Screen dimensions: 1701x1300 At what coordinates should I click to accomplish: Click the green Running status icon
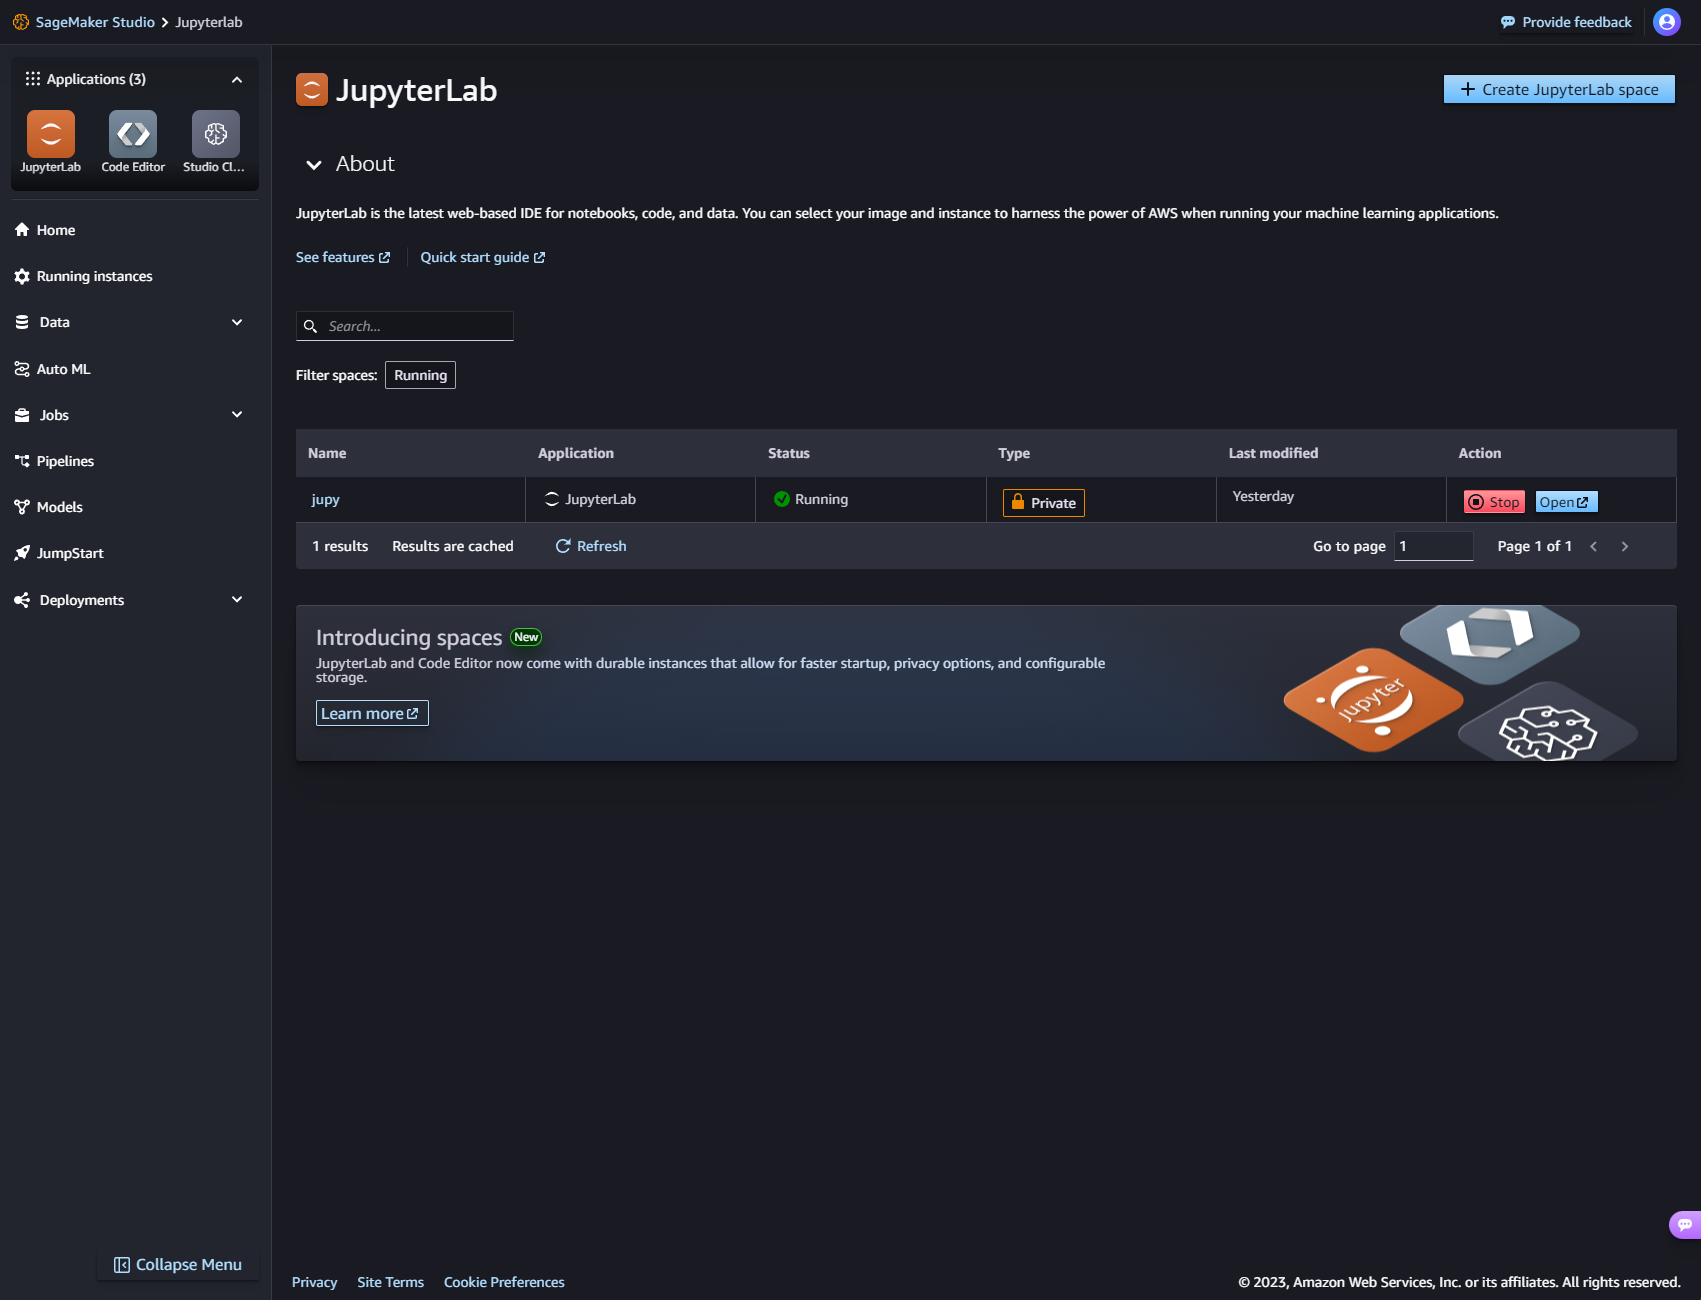782,499
